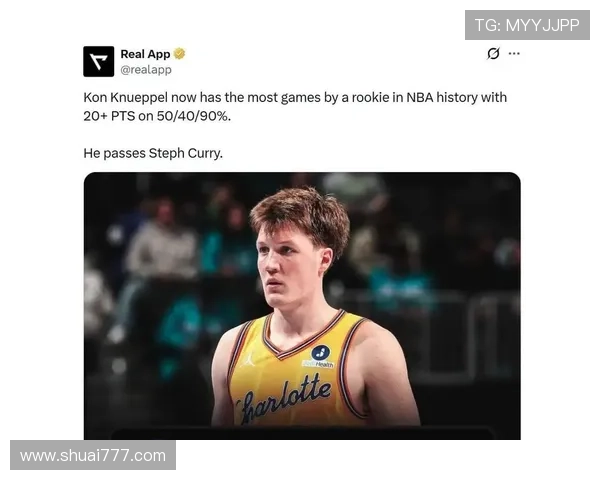Select the 'He passes Steph Curry.' line
The width and height of the screenshot is (600, 480).
pyautogui.click(x=153, y=153)
